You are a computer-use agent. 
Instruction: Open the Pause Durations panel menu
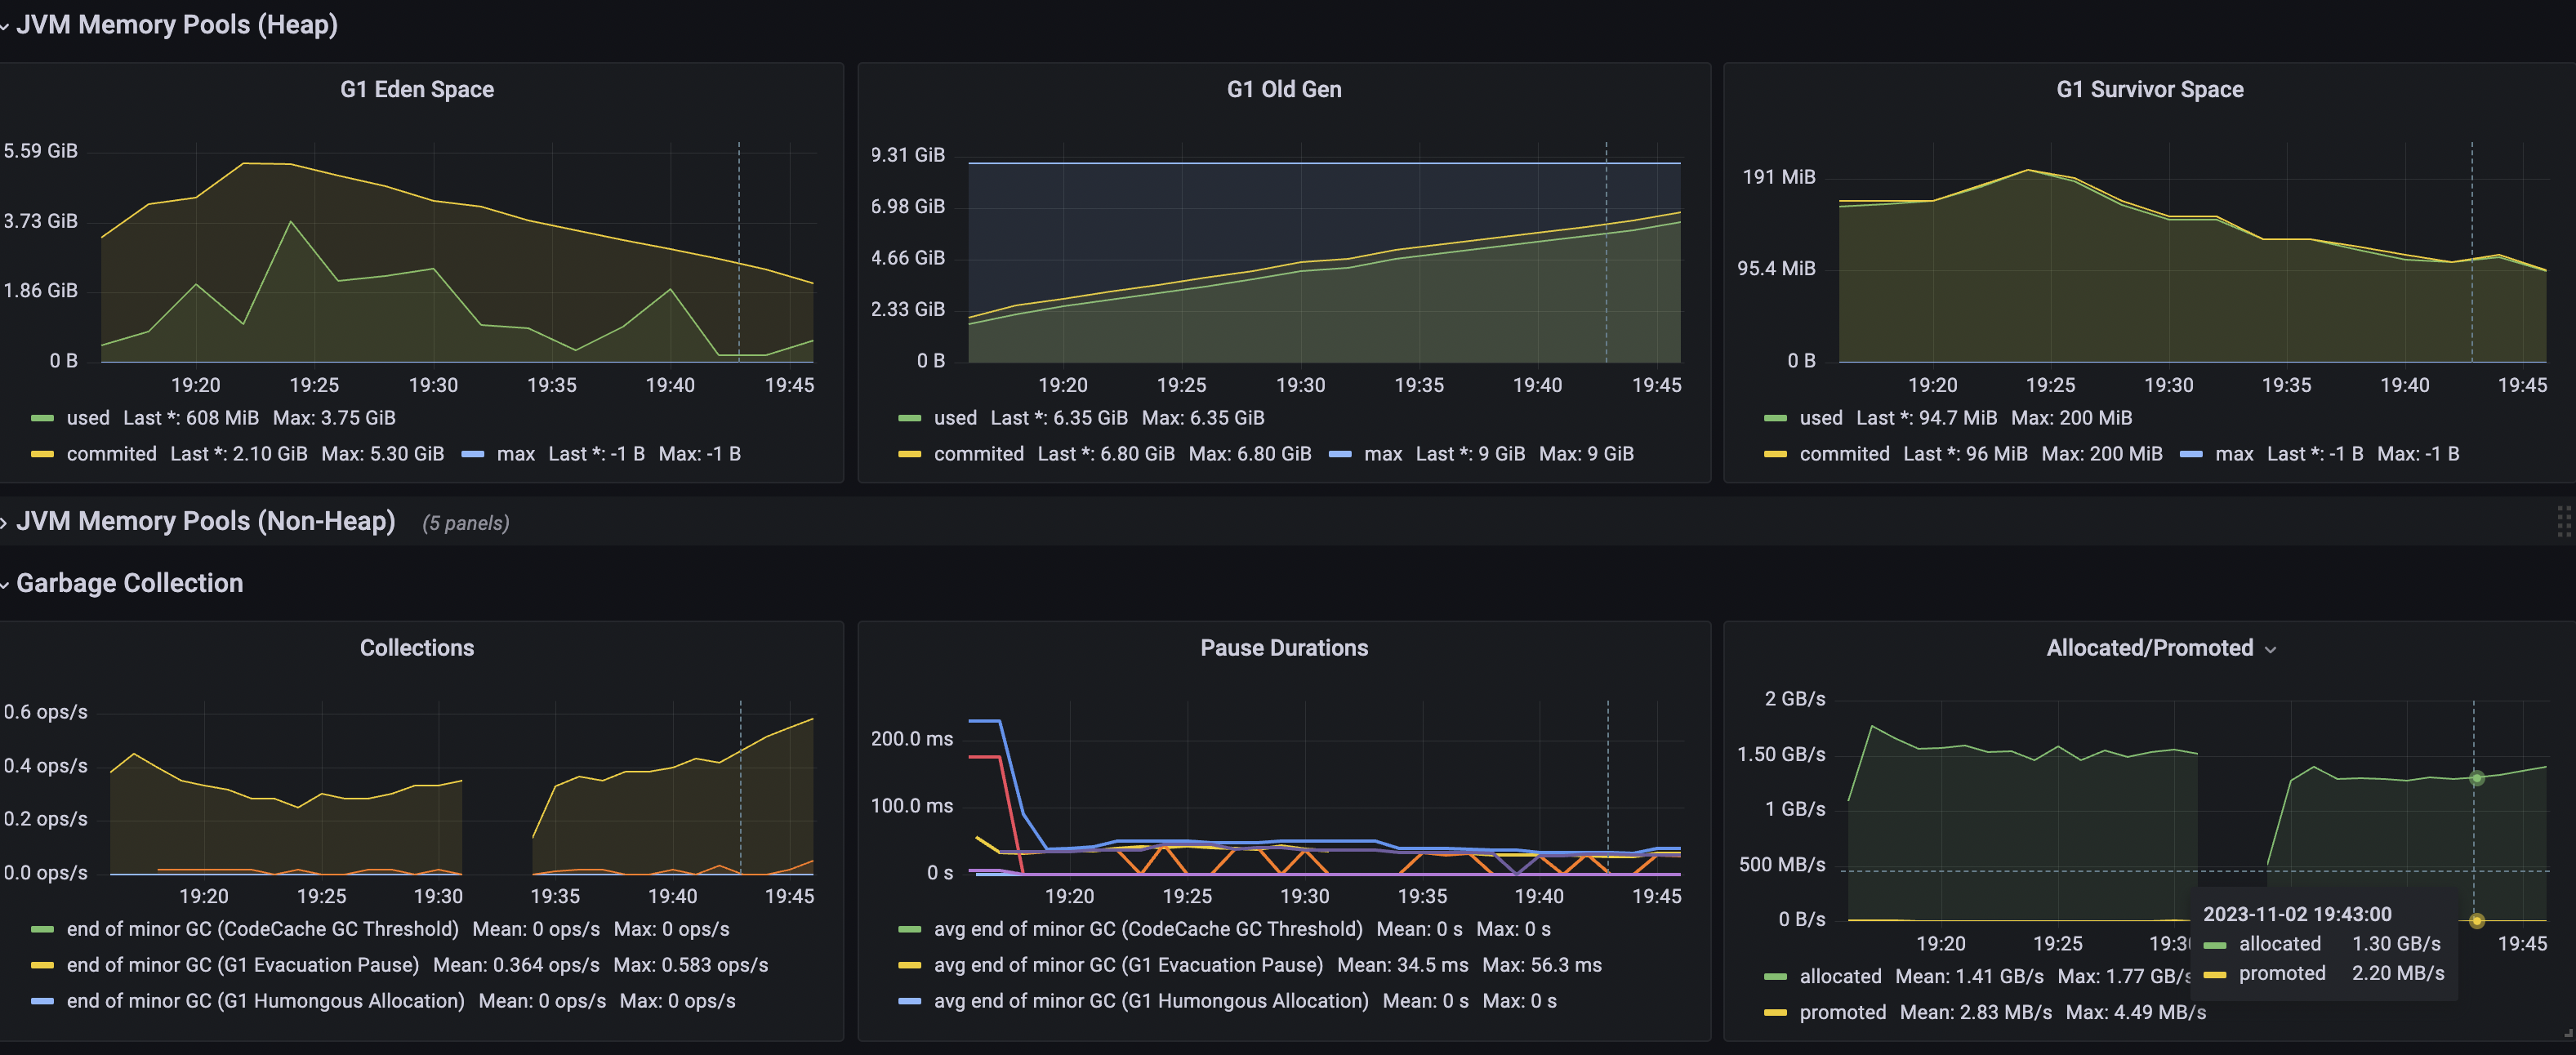click(1283, 647)
